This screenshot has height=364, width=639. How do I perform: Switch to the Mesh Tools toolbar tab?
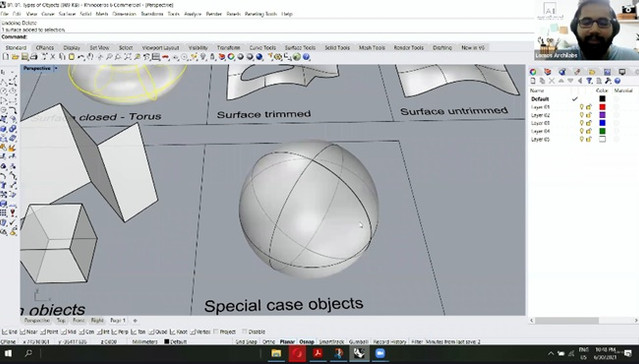tap(372, 48)
